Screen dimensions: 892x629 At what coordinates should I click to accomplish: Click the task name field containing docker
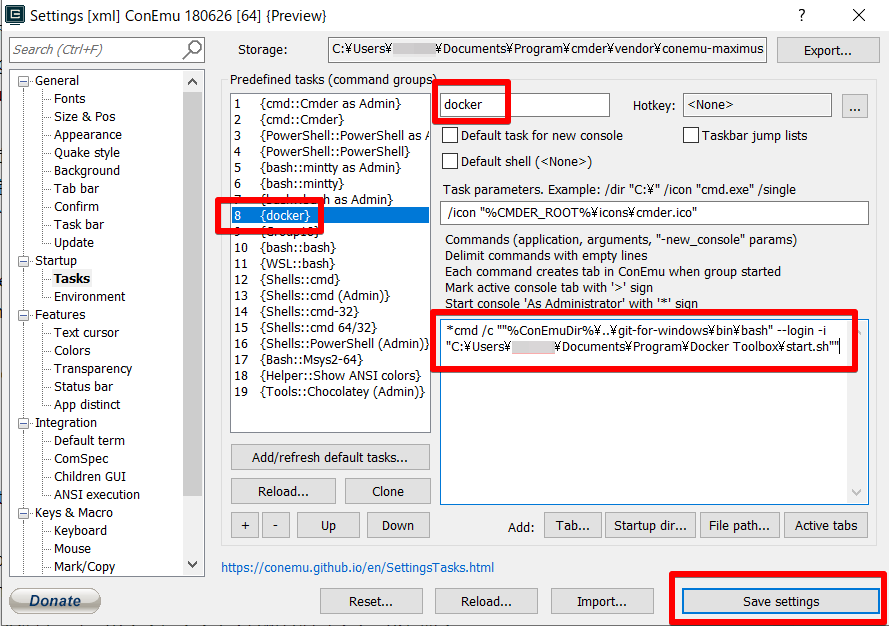pos(524,105)
